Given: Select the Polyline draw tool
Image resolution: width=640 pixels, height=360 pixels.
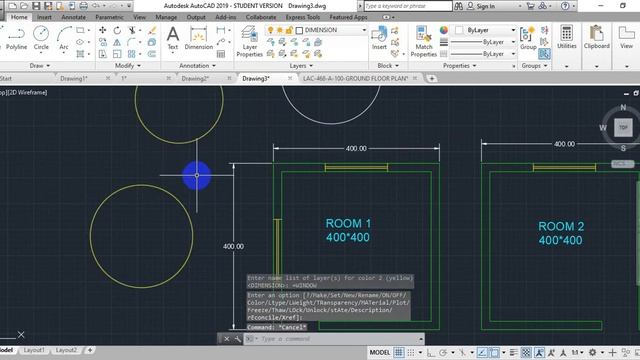Looking at the screenshot, I should click(x=16, y=38).
